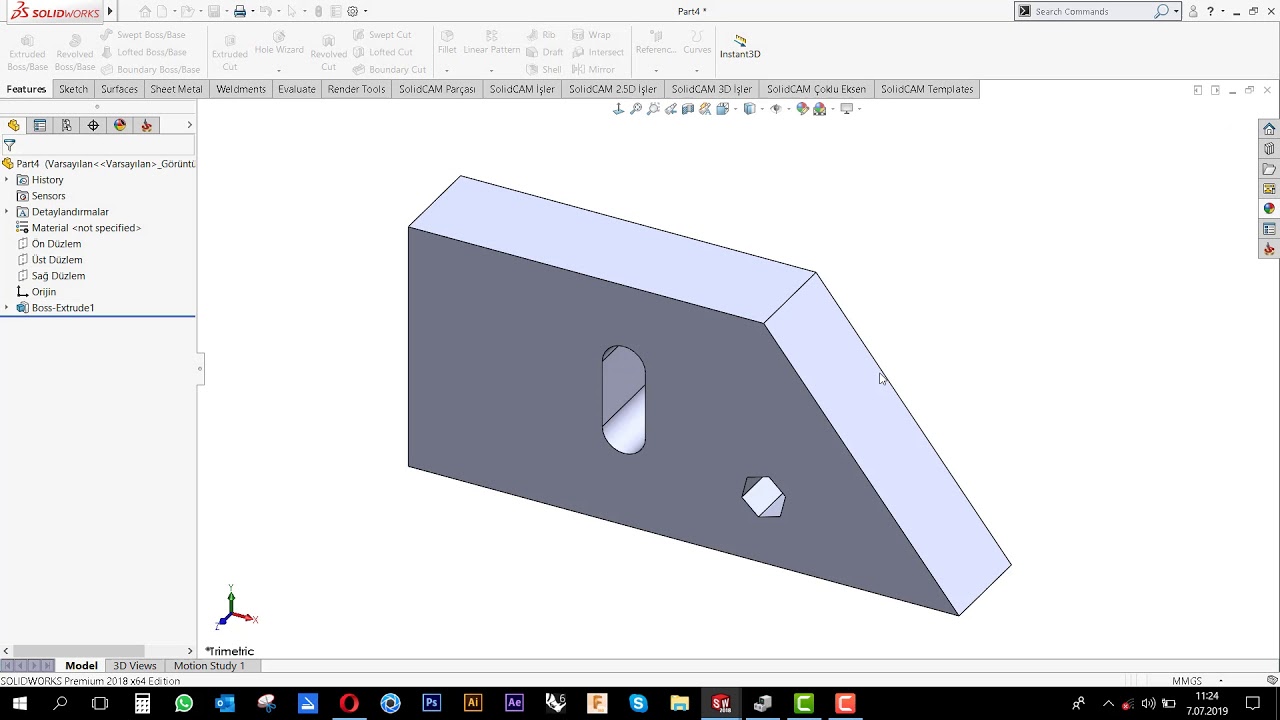Screen dimensions: 1280x720
Task: Open the Hide/Show Items dropdown arrow
Action: click(x=788, y=109)
